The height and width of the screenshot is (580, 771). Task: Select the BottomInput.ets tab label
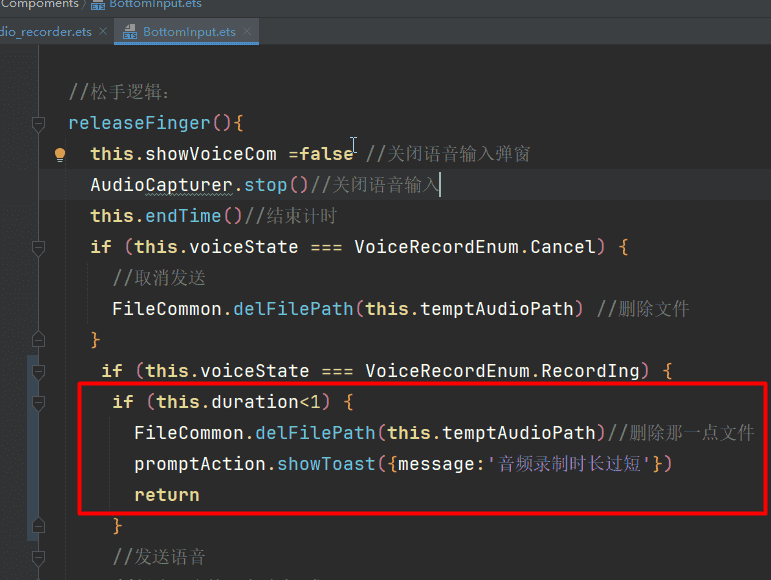point(189,32)
